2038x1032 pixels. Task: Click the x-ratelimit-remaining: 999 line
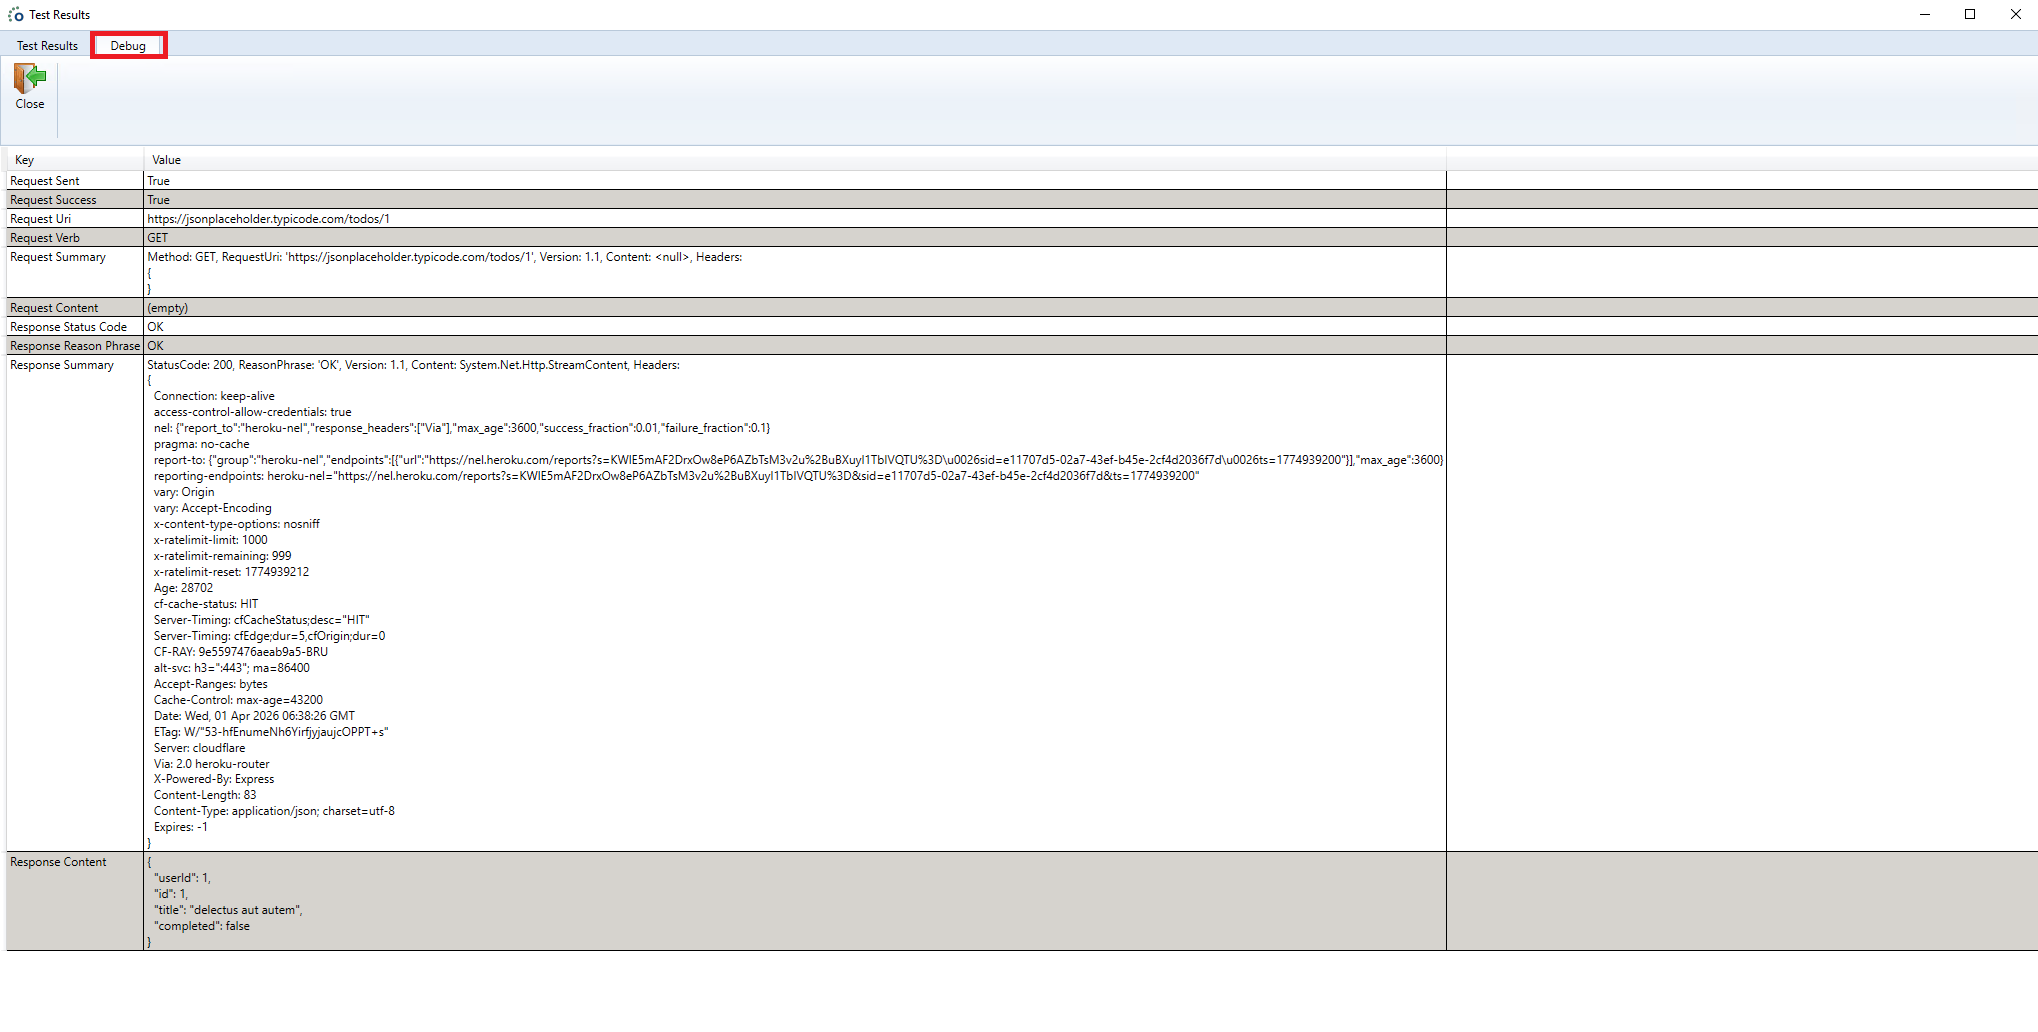tap(223, 556)
